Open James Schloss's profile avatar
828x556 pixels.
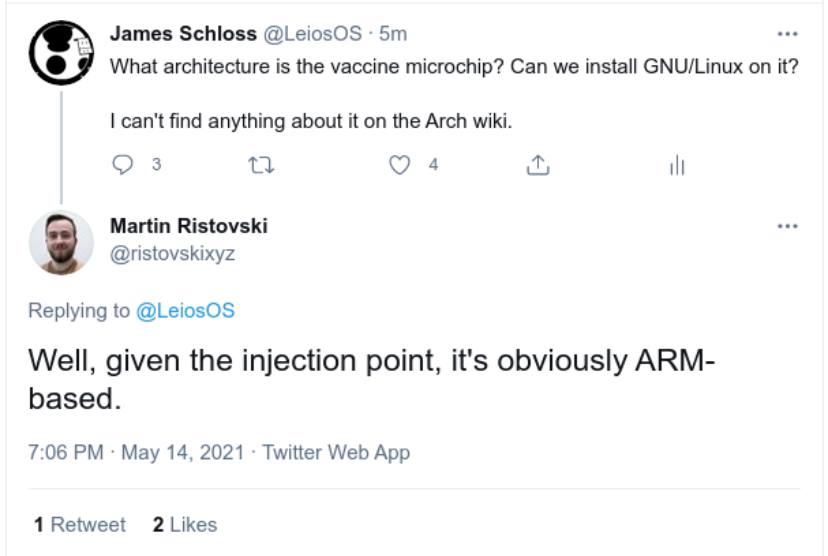point(61,53)
